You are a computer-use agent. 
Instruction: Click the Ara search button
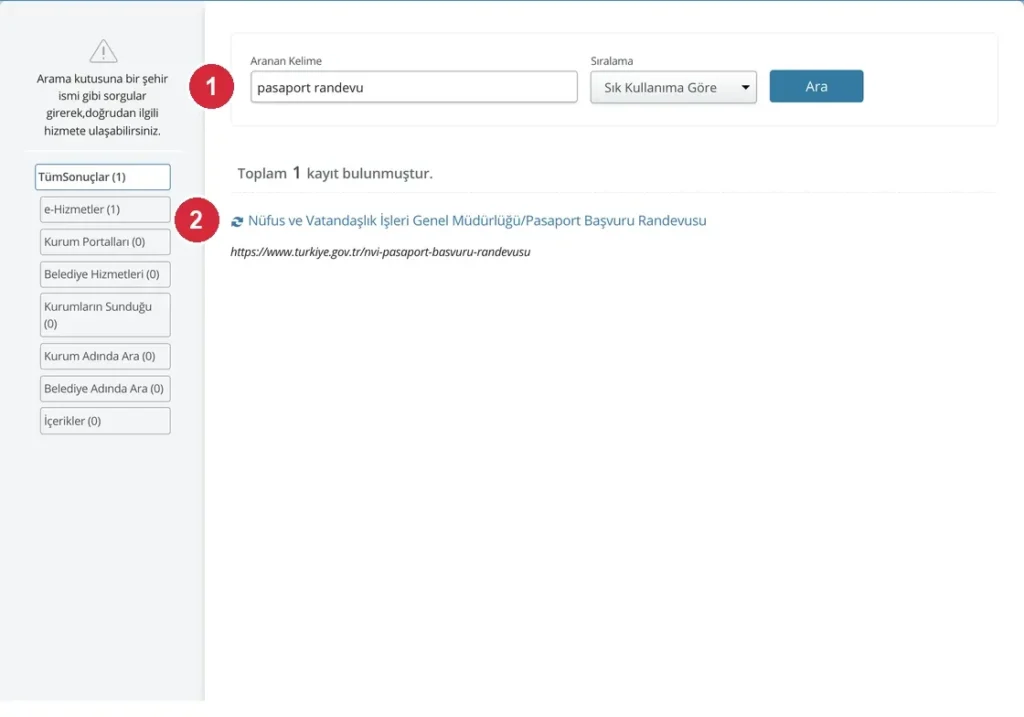click(816, 86)
